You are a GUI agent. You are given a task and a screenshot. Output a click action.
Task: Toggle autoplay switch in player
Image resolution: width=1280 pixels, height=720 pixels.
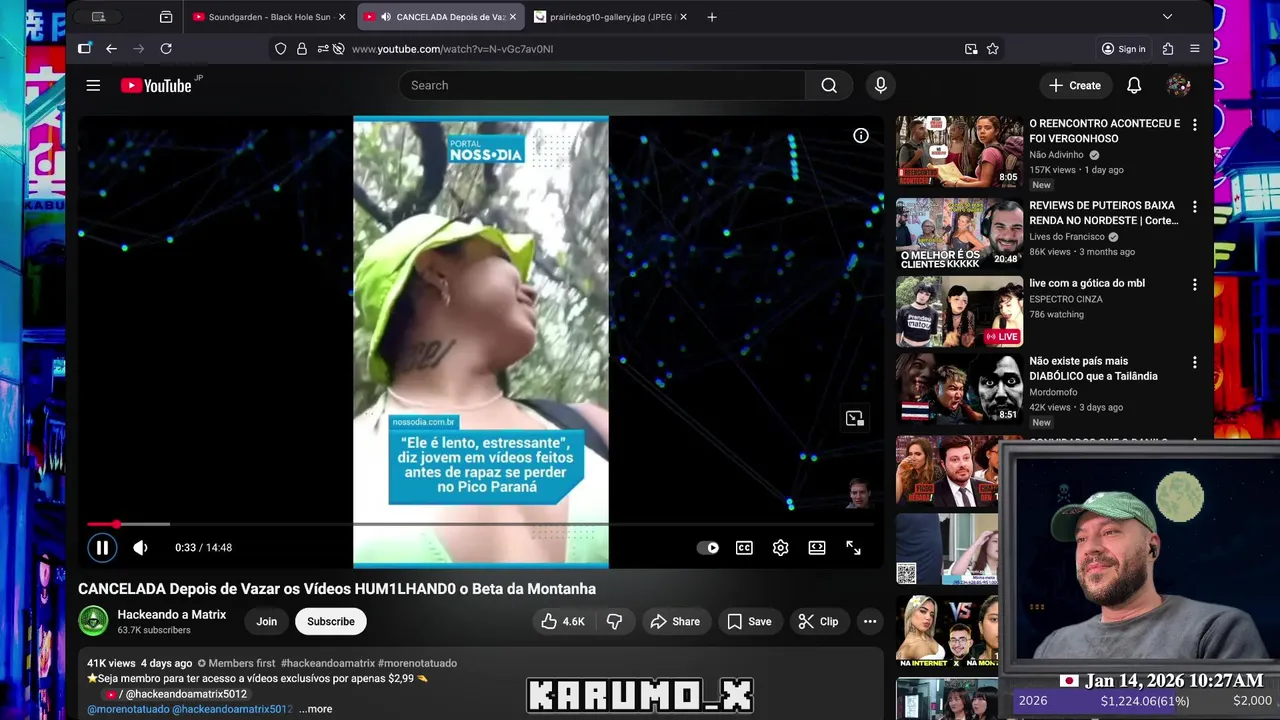point(707,547)
